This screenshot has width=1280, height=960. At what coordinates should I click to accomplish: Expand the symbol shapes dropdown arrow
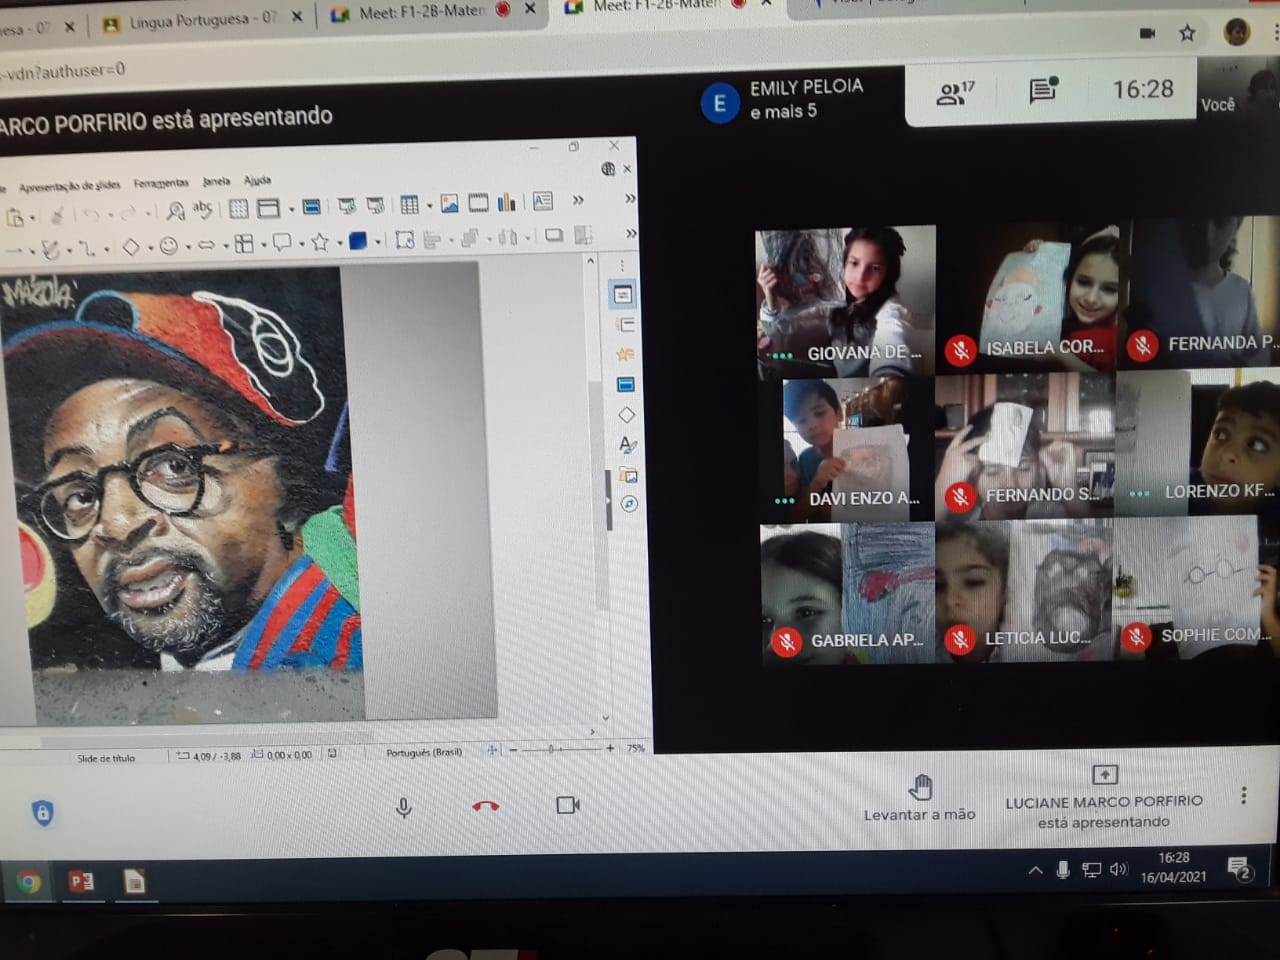[188, 246]
